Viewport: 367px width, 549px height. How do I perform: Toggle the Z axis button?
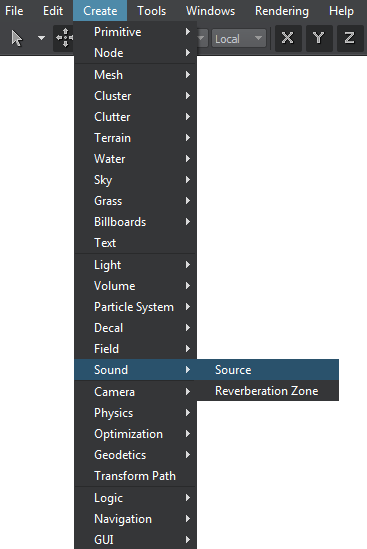[x=349, y=38]
